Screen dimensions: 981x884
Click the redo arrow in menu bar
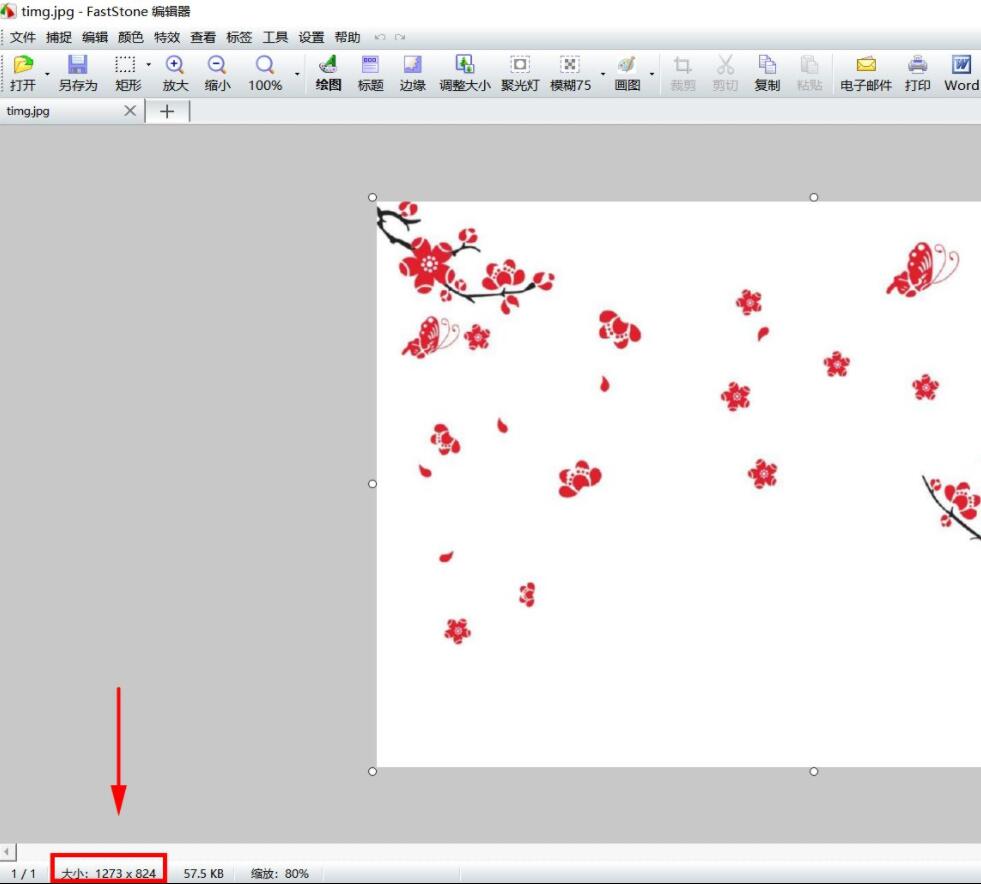click(x=400, y=38)
